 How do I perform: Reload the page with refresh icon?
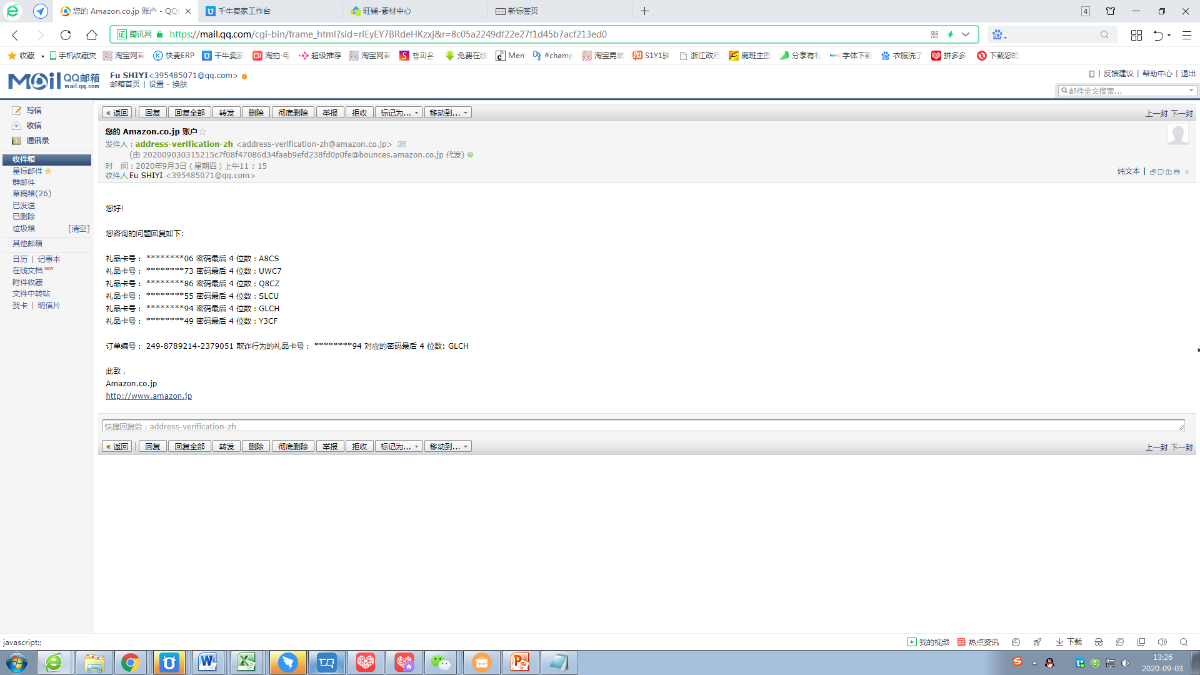[x=67, y=34]
